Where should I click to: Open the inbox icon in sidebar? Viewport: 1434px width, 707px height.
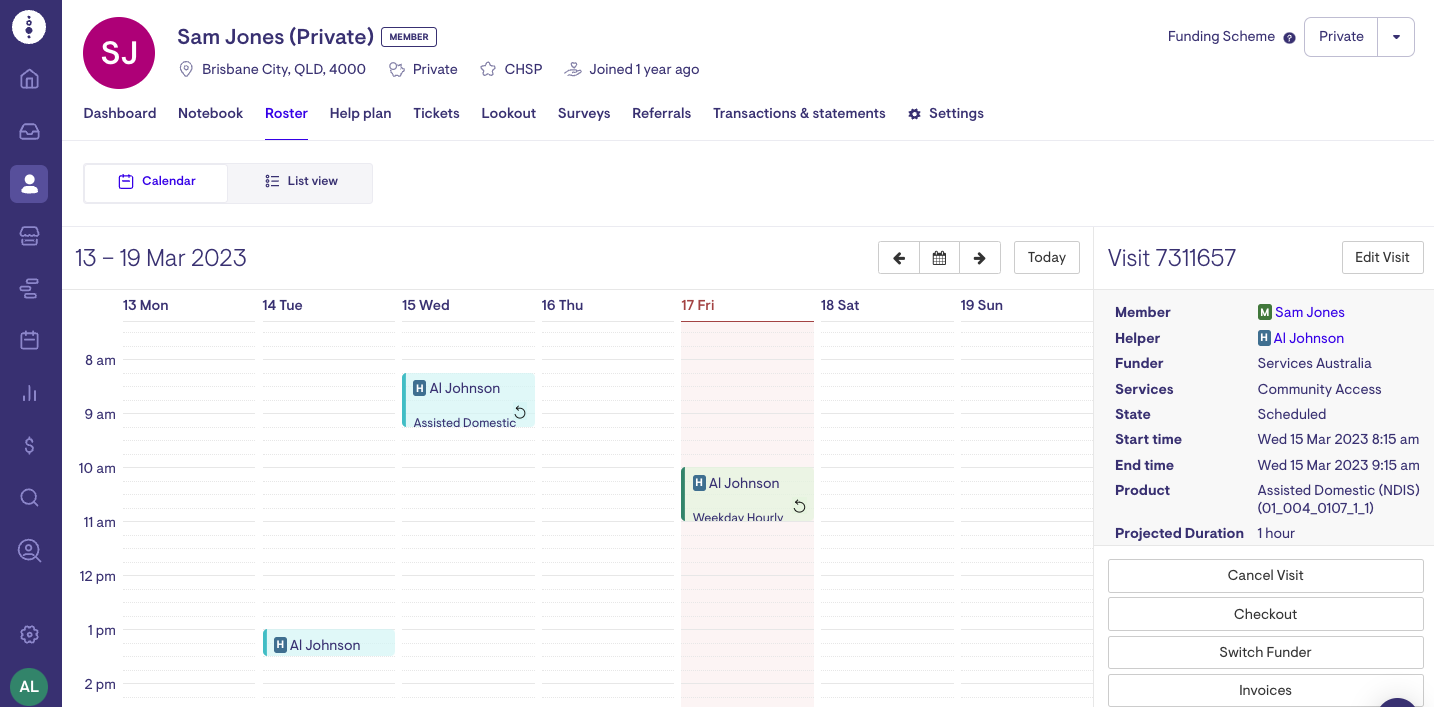(x=29, y=132)
